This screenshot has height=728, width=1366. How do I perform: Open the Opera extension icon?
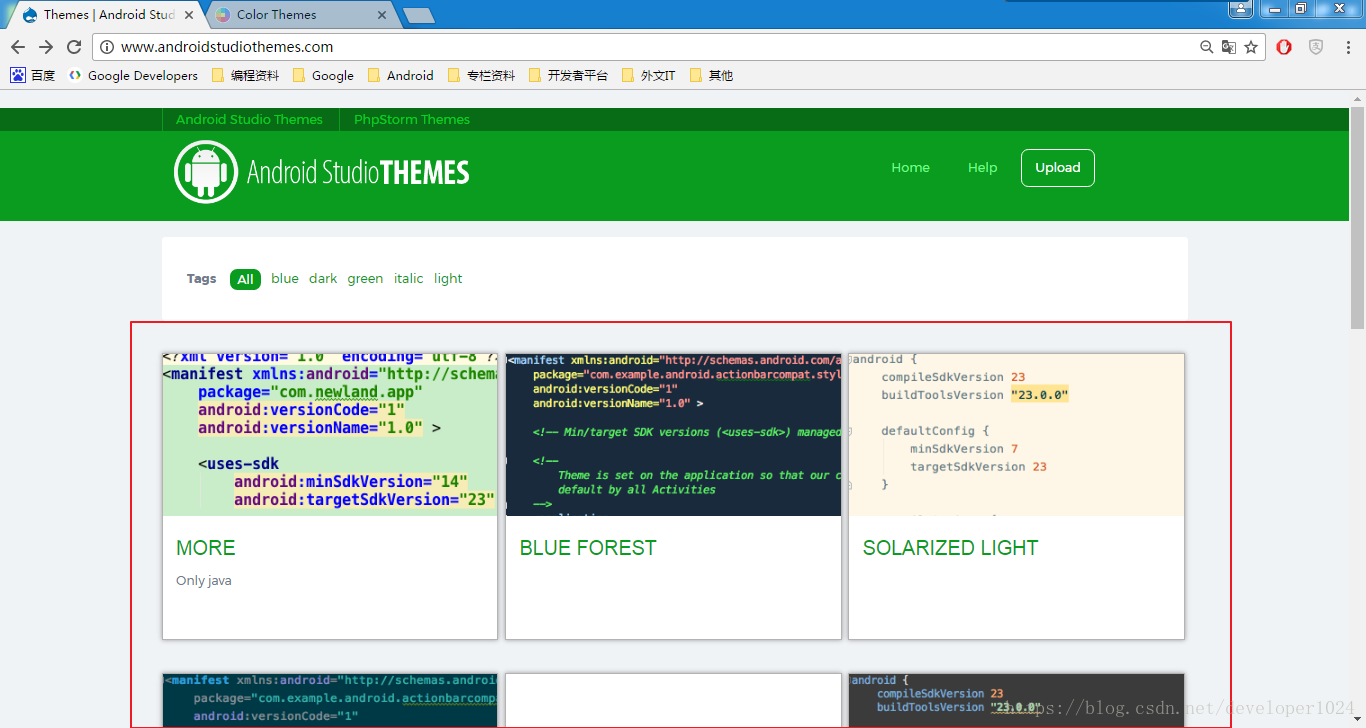[1284, 47]
